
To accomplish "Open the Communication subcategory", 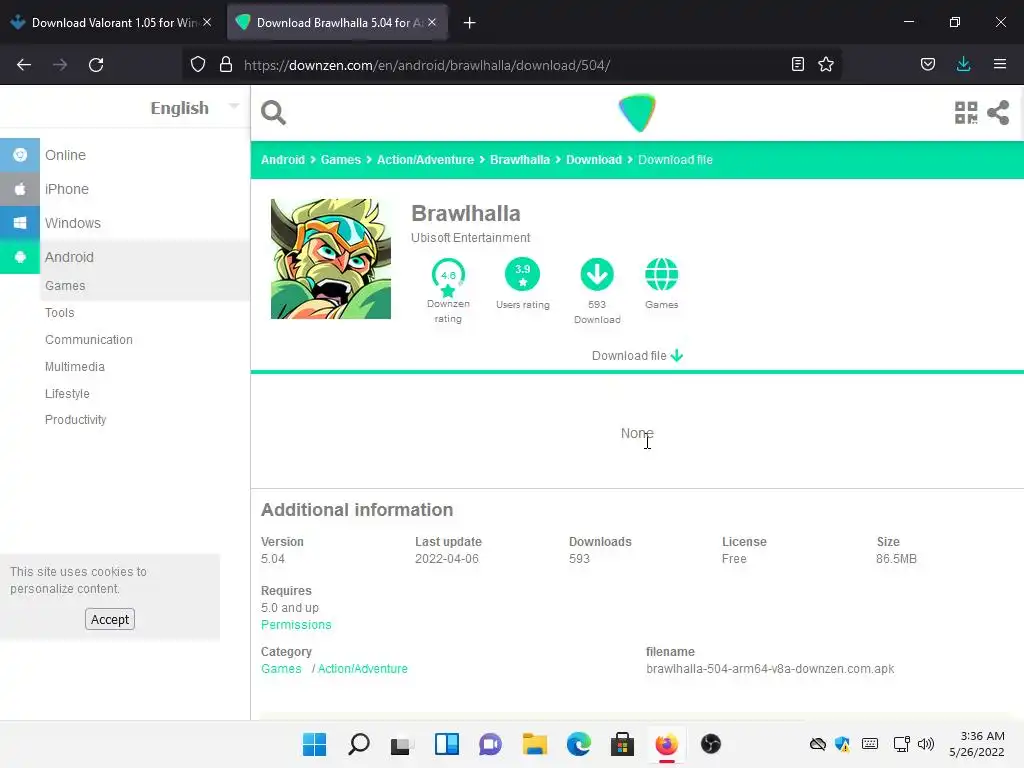I will 89,340.
